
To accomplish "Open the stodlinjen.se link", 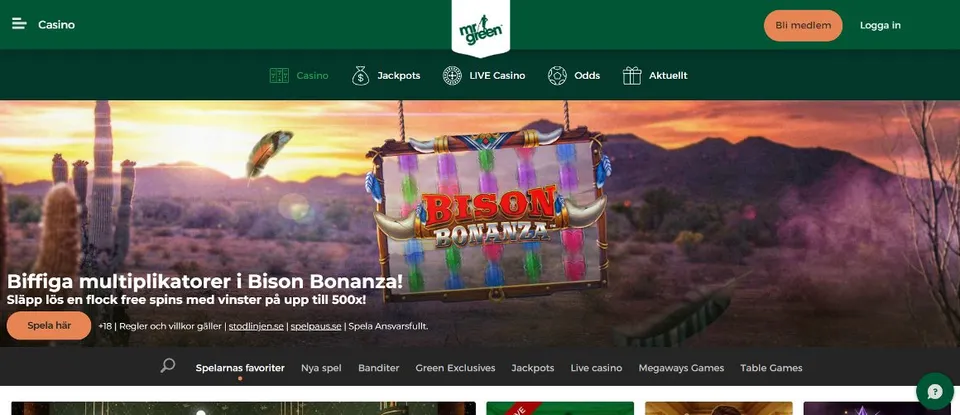I will (x=256, y=326).
